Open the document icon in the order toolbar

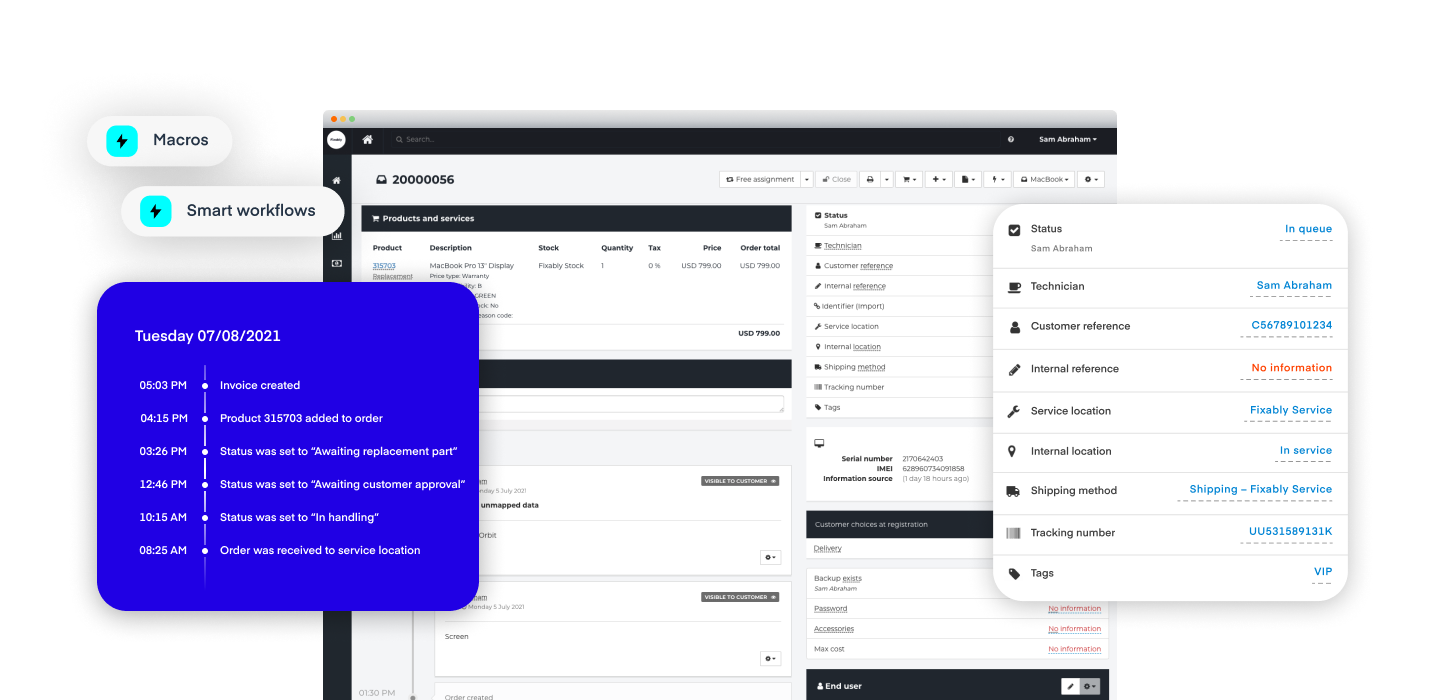[966, 178]
